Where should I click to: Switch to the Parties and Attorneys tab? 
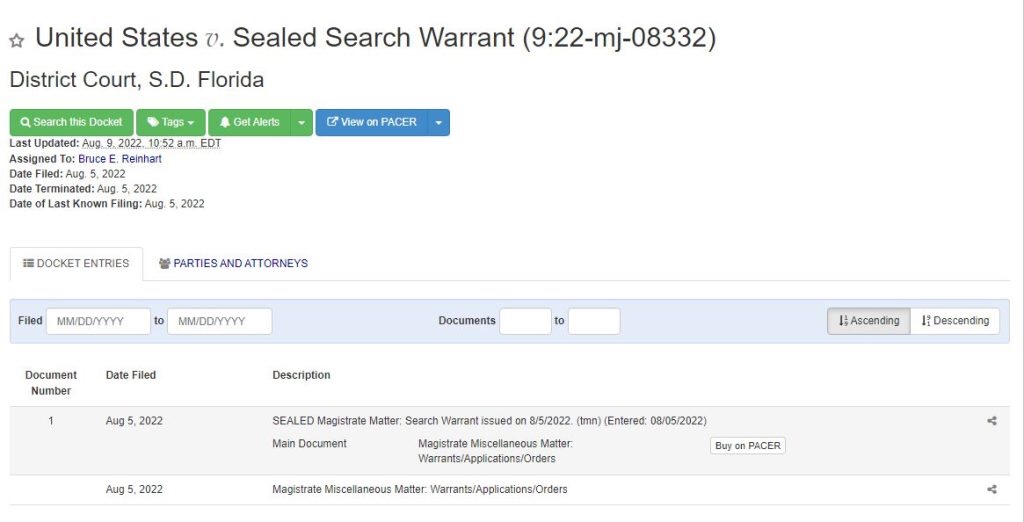coord(233,264)
